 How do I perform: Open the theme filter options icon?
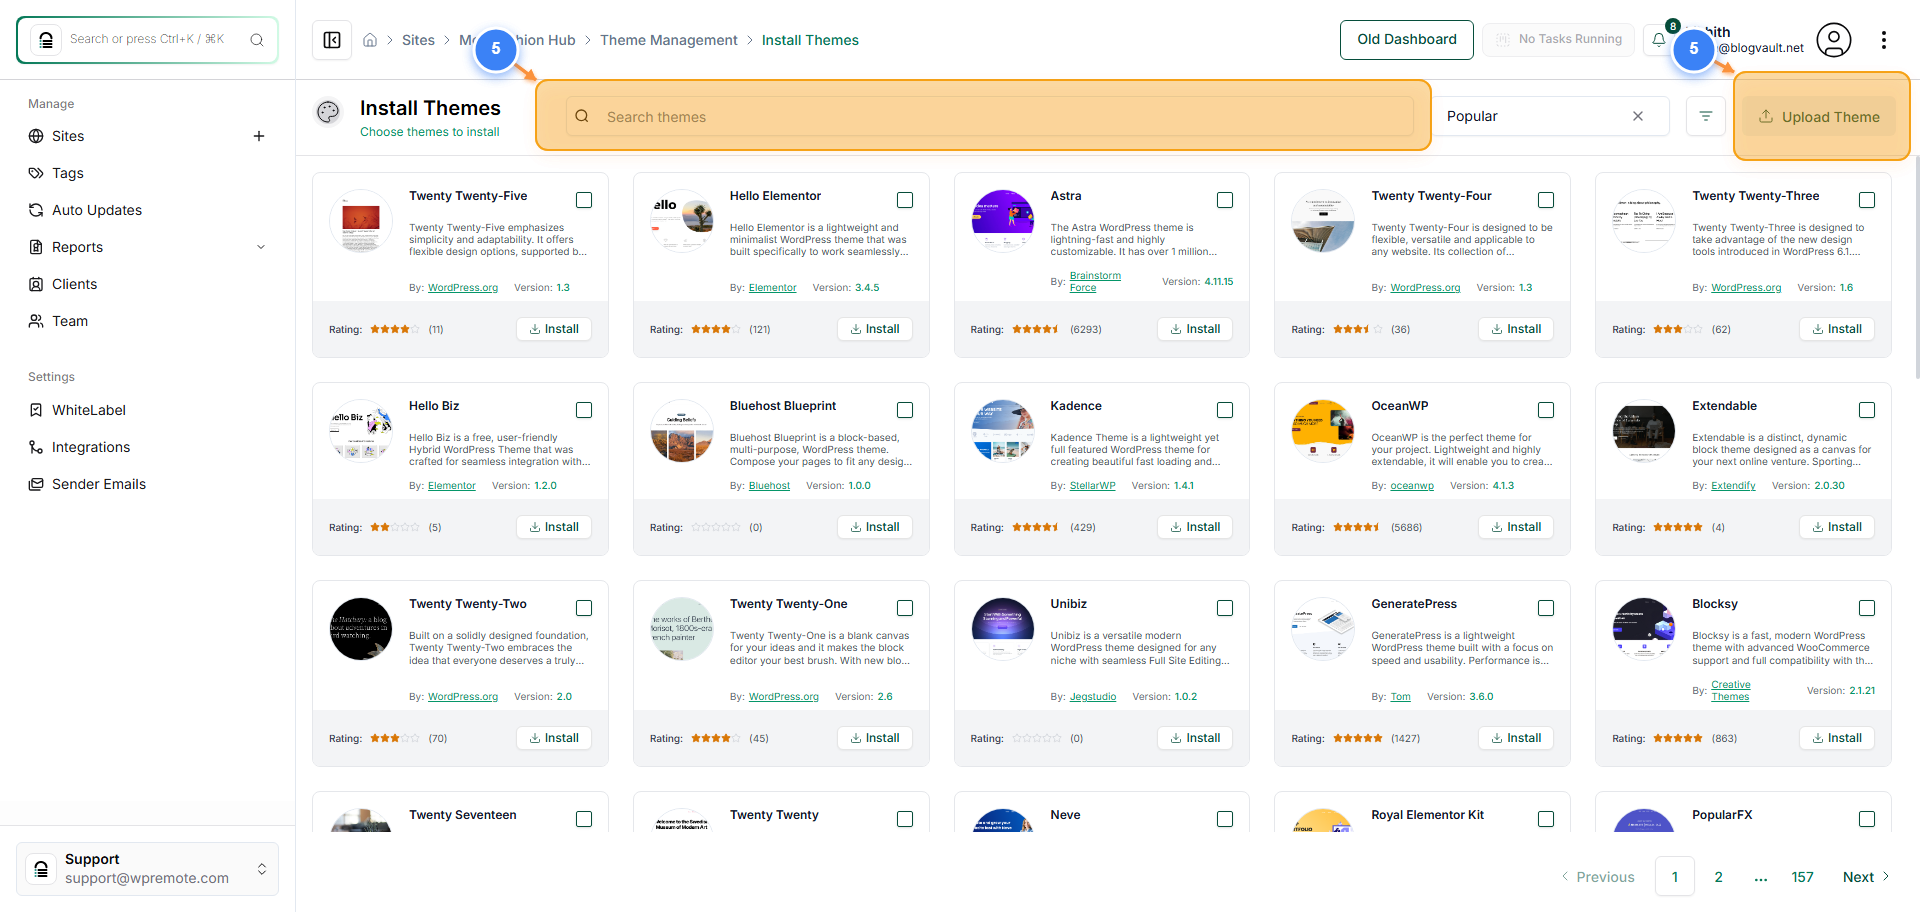tap(1706, 116)
